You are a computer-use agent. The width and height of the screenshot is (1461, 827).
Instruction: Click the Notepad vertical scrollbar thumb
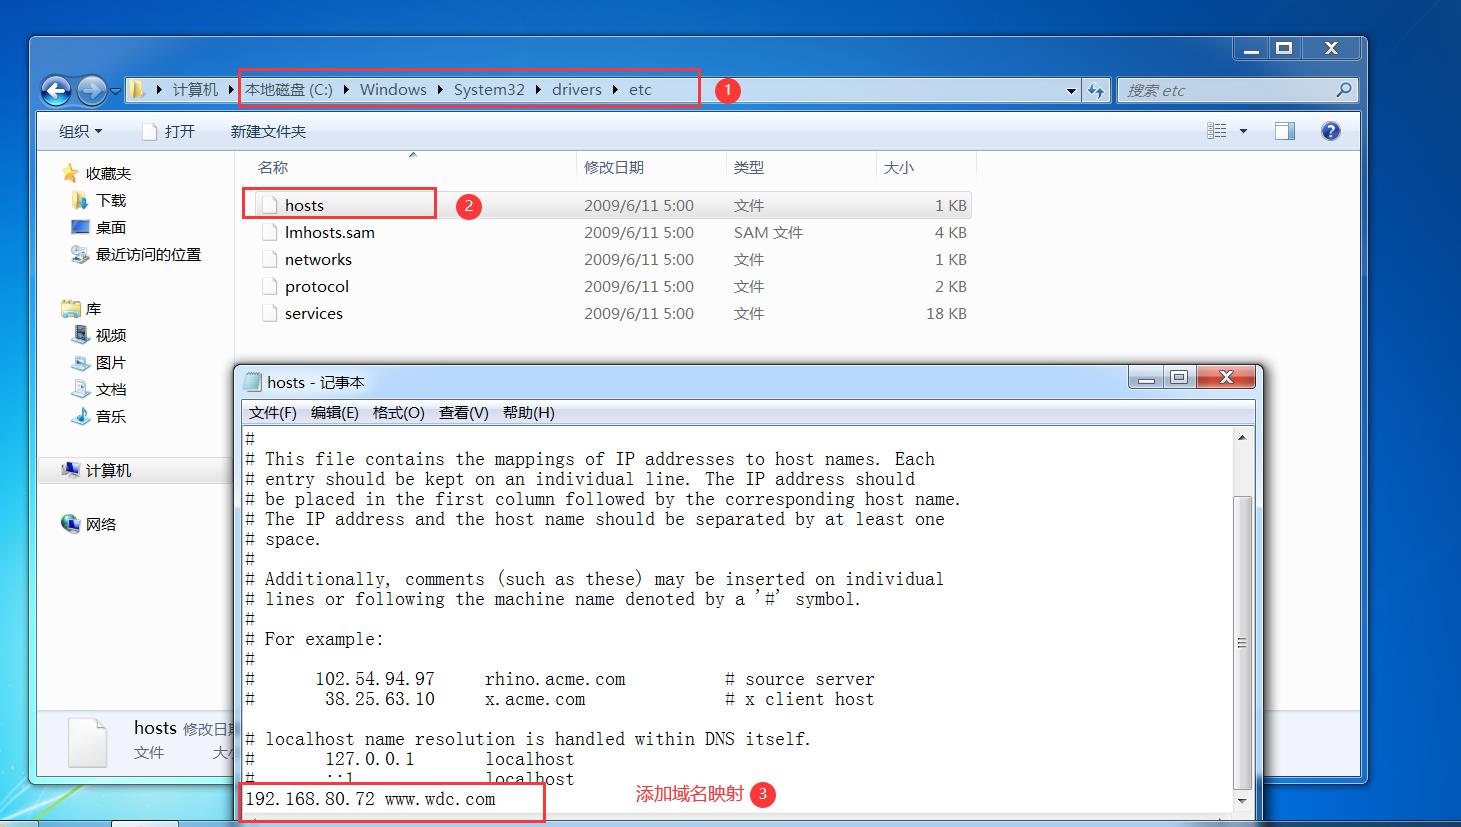point(1243,643)
